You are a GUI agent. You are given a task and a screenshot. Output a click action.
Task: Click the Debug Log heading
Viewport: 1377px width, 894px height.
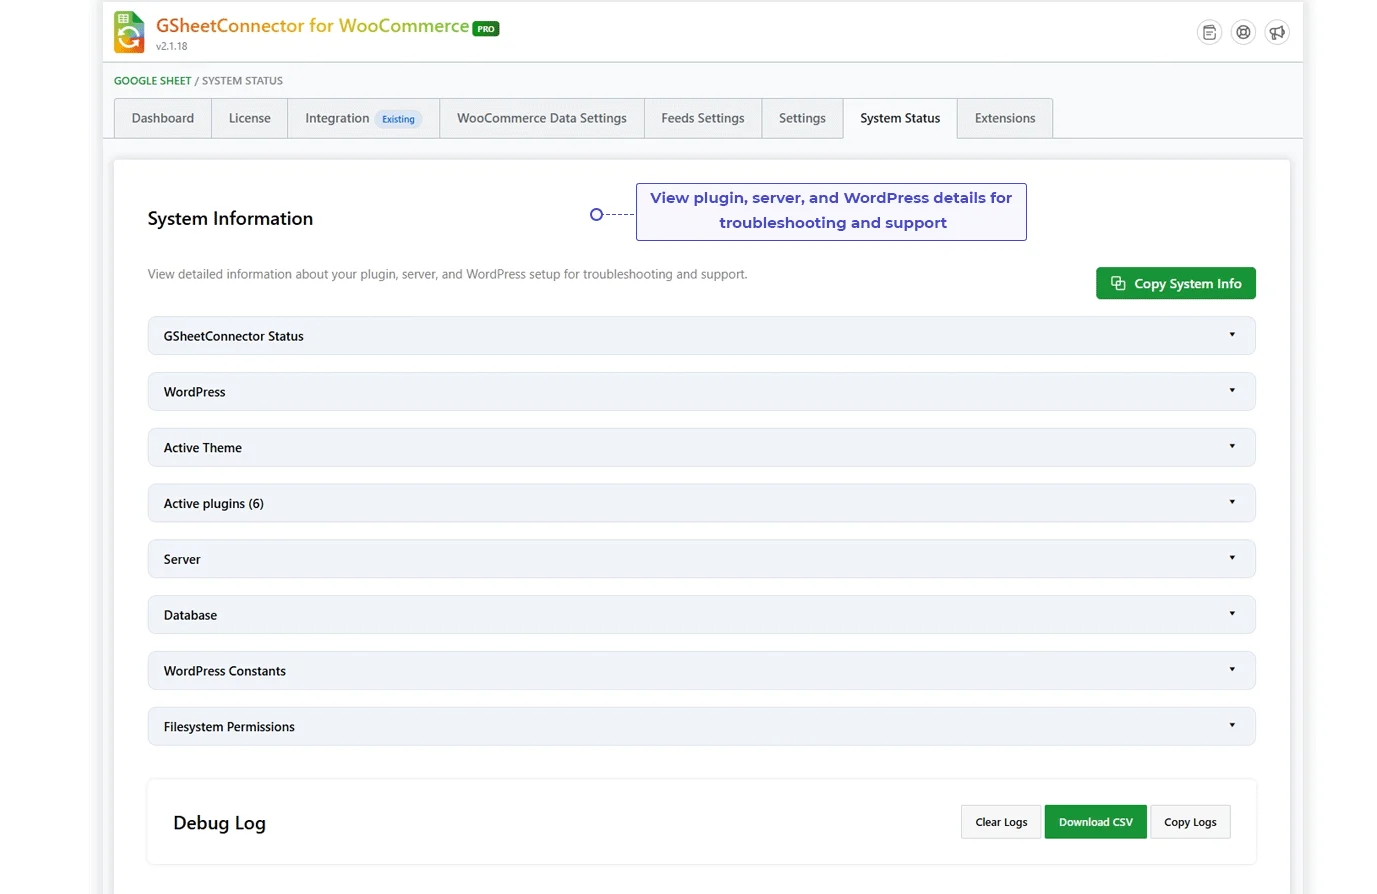pos(219,823)
